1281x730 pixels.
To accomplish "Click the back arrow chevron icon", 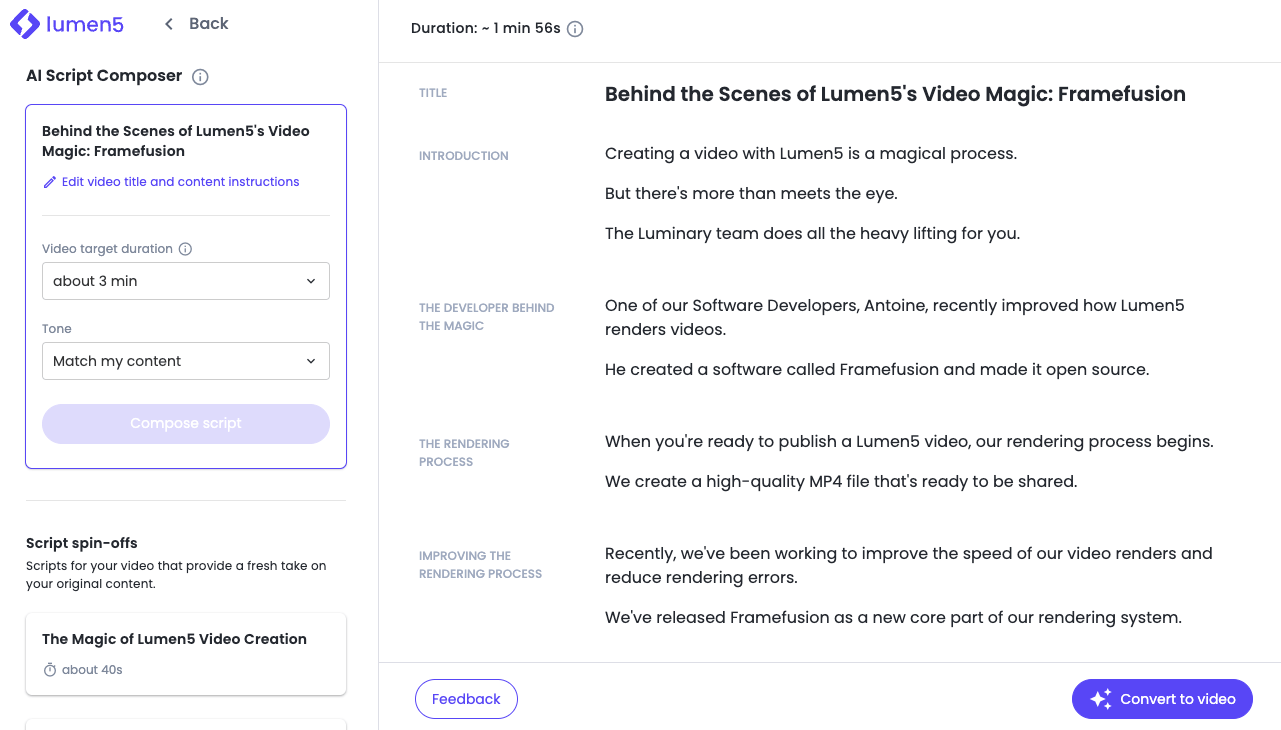I will tap(169, 24).
